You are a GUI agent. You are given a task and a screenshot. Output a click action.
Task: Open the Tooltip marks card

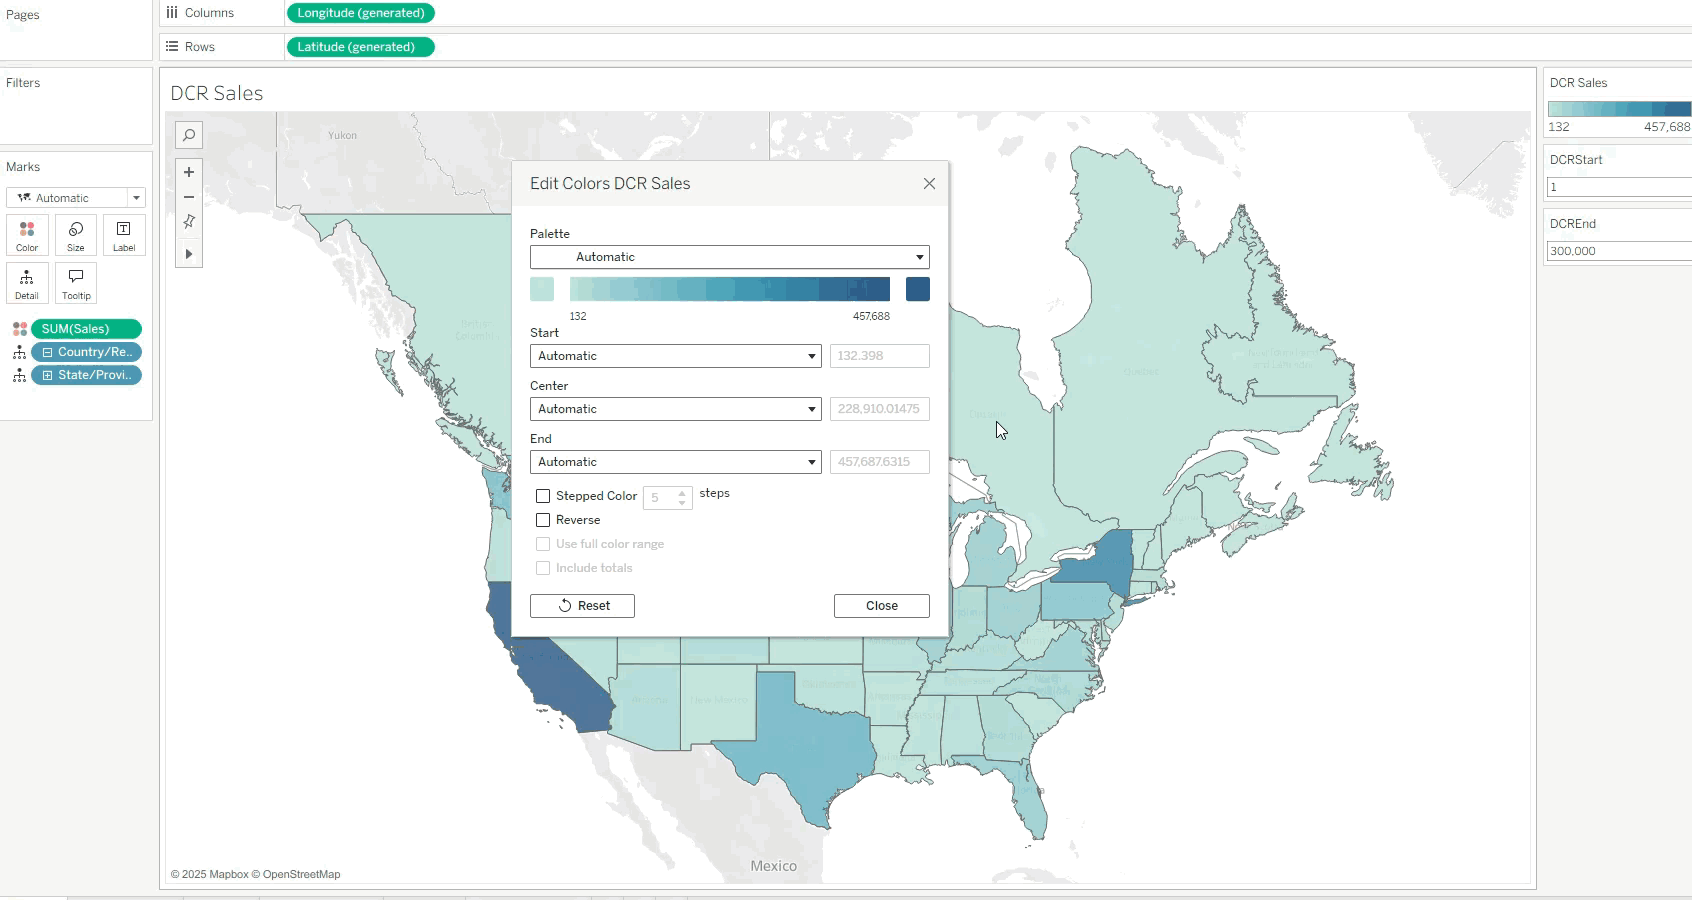coord(76,283)
